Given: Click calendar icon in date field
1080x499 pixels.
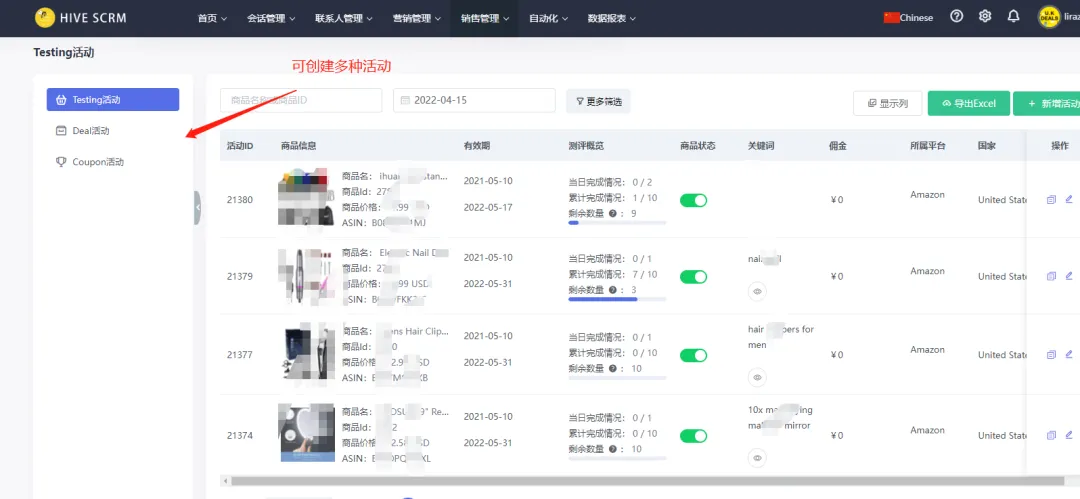Looking at the screenshot, I should click(x=405, y=101).
